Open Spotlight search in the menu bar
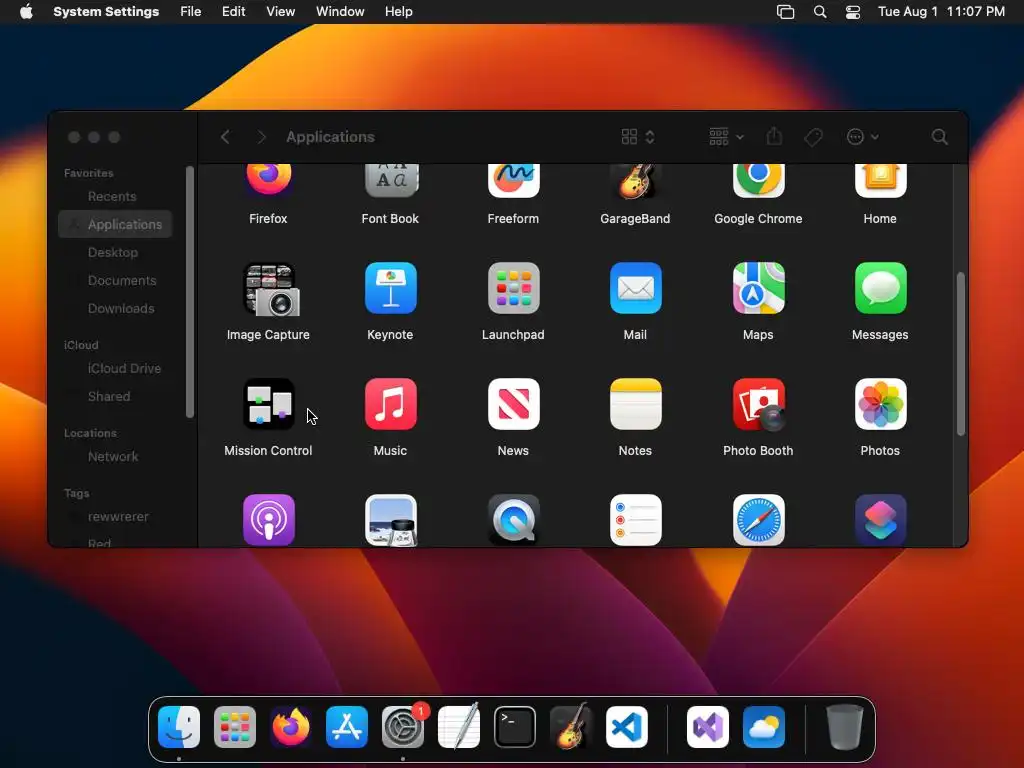This screenshot has height=768, width=1024. tap(820, 12)
